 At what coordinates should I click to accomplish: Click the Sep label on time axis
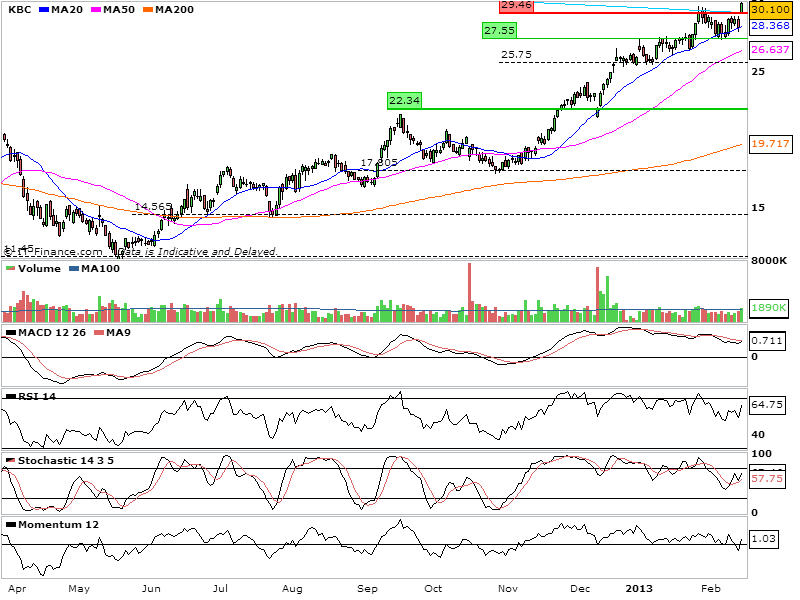[x=367, y=589]
